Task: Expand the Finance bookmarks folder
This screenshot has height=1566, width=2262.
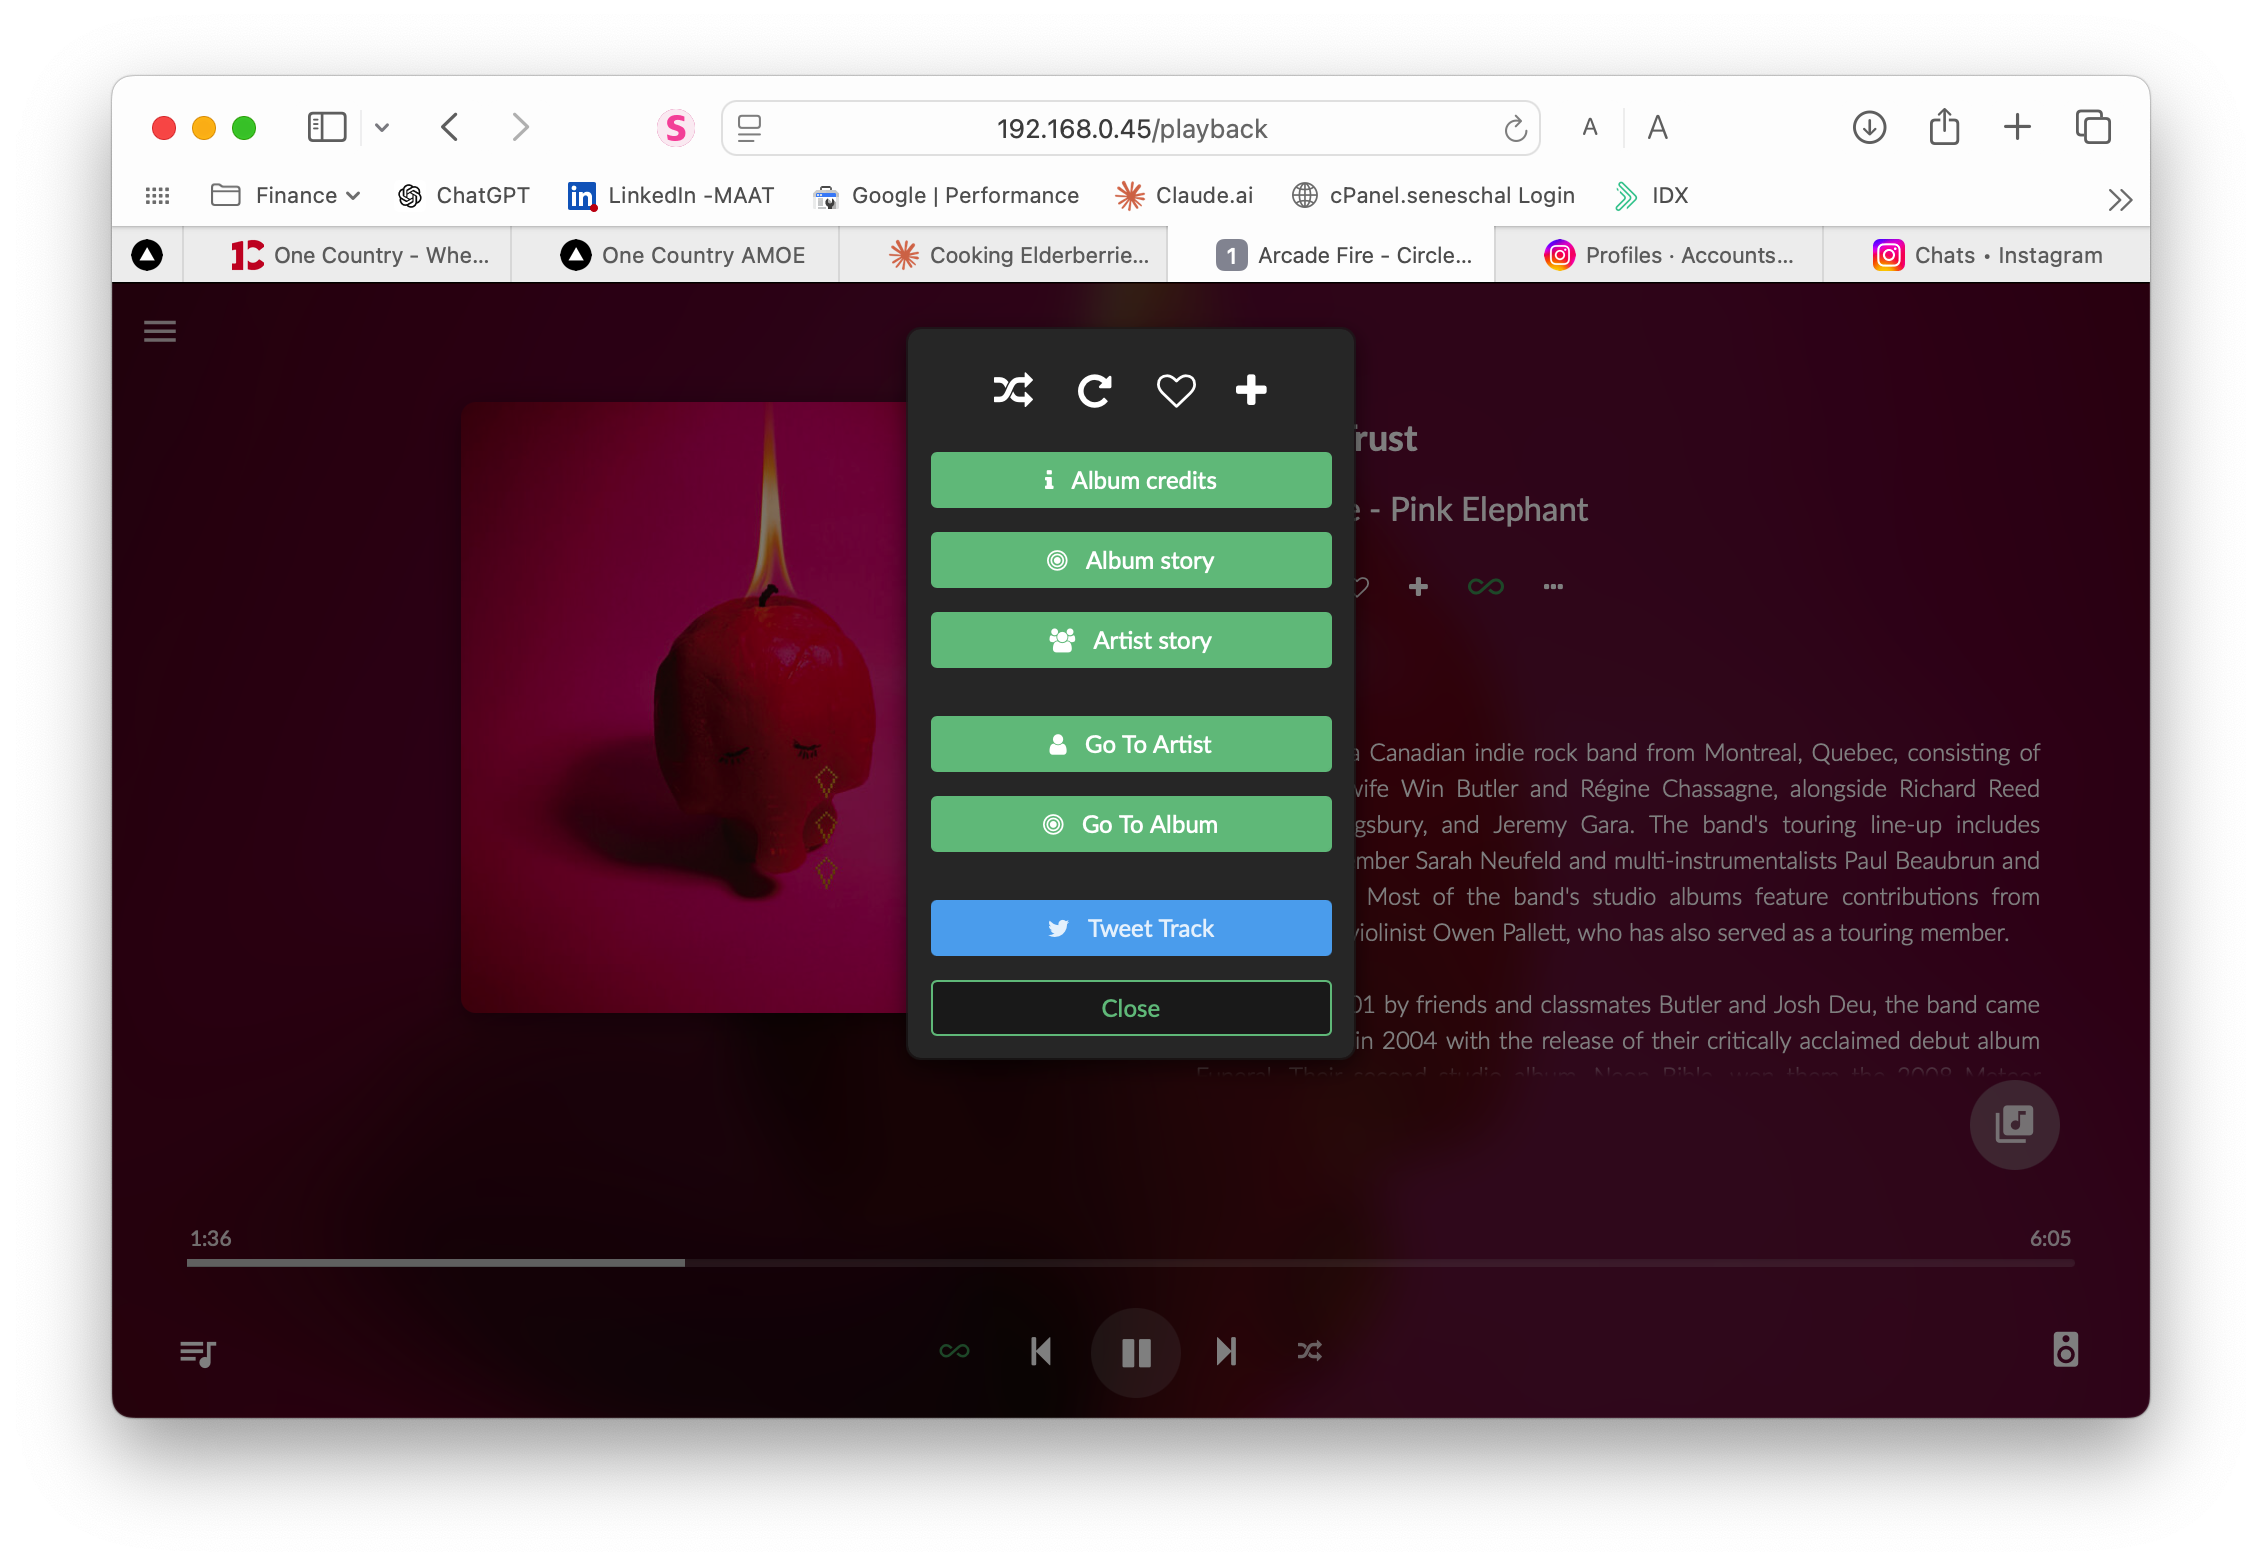Action: click(x=286, y=196)
